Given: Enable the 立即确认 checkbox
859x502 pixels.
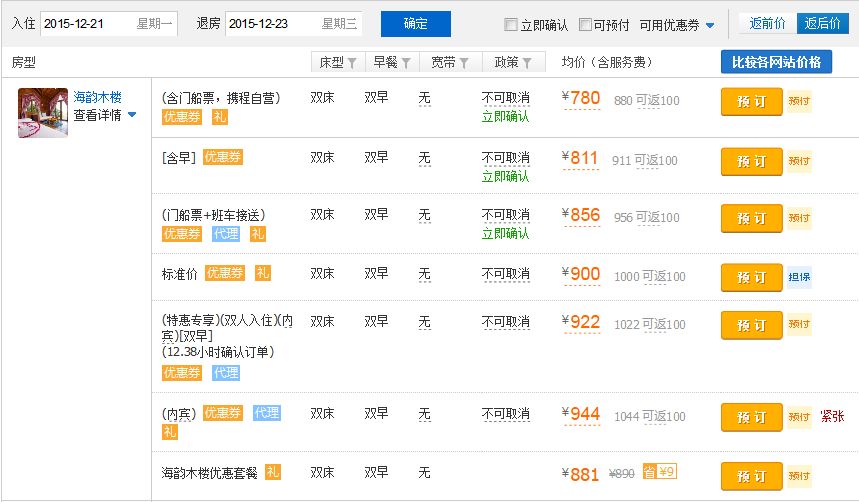Looking at the screenshot, I should click(511, 25).
